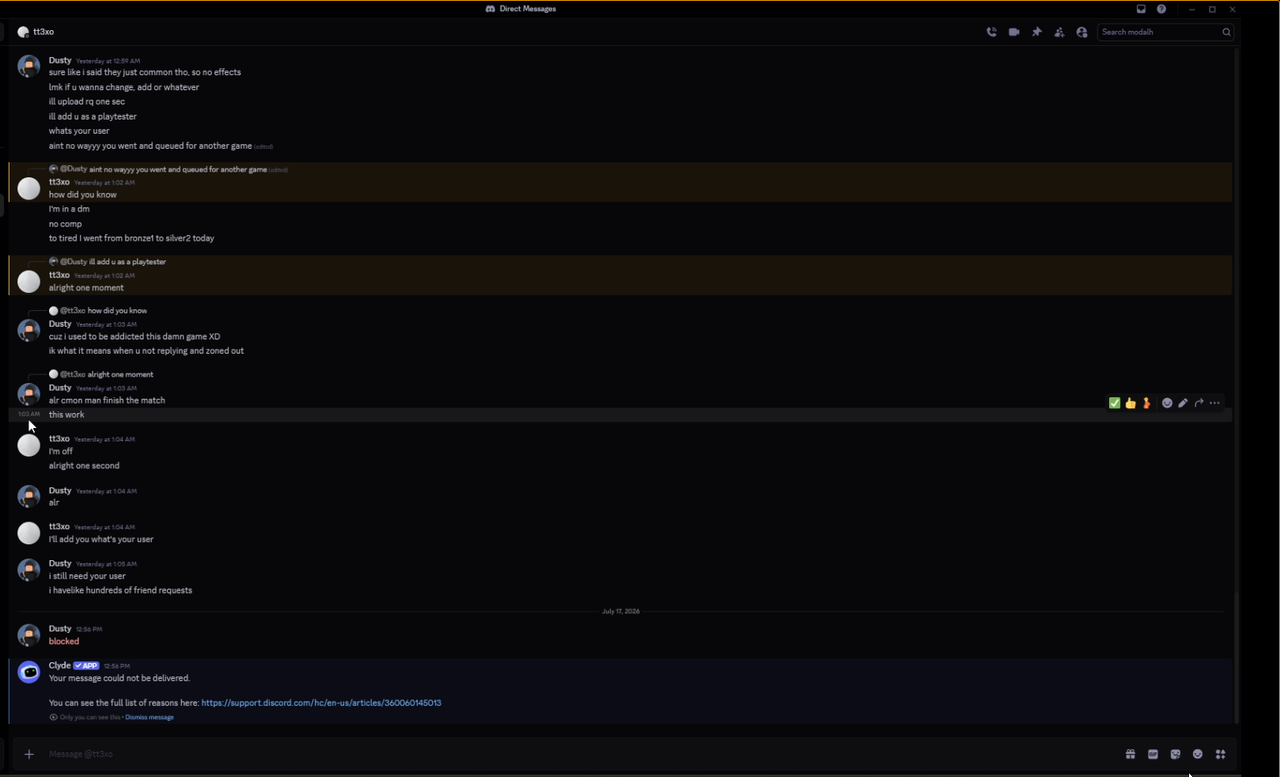
Task: Open the Discord support article link
Action: pos(321,703)
